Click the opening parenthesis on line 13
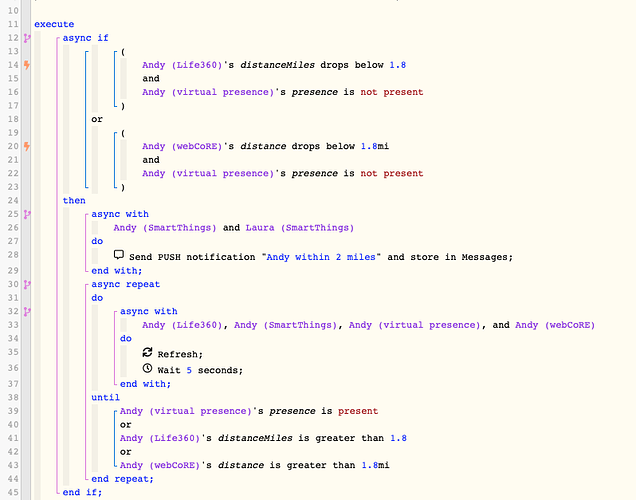This screenshot has height=500, width=636. point(123,52)
